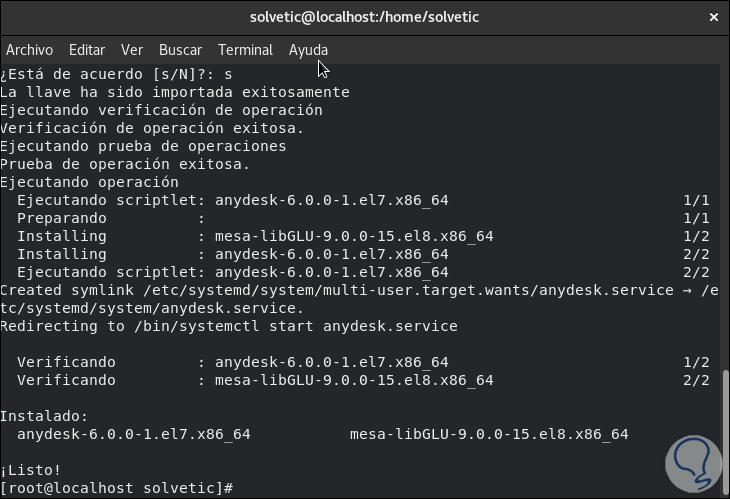
Task: Click the "Redirecting to /bin/systemctl" line
Action: (229, 326)
